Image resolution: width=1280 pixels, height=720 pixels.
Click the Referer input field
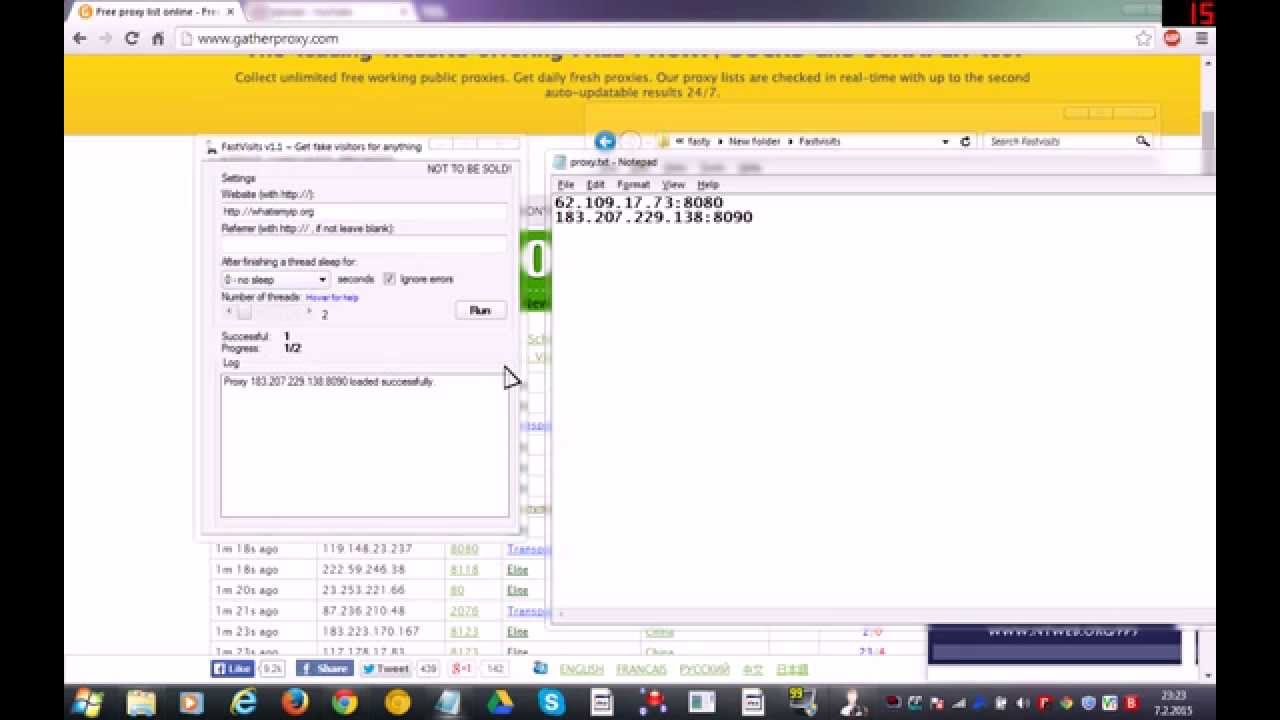[364, 245]
